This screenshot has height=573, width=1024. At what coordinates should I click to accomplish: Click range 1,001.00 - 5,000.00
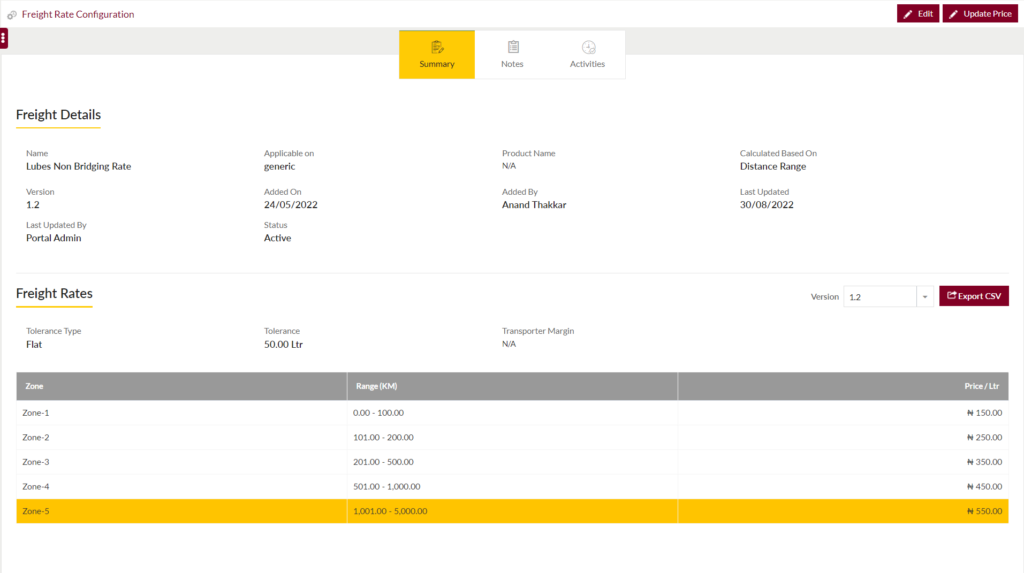coord(390,512)
